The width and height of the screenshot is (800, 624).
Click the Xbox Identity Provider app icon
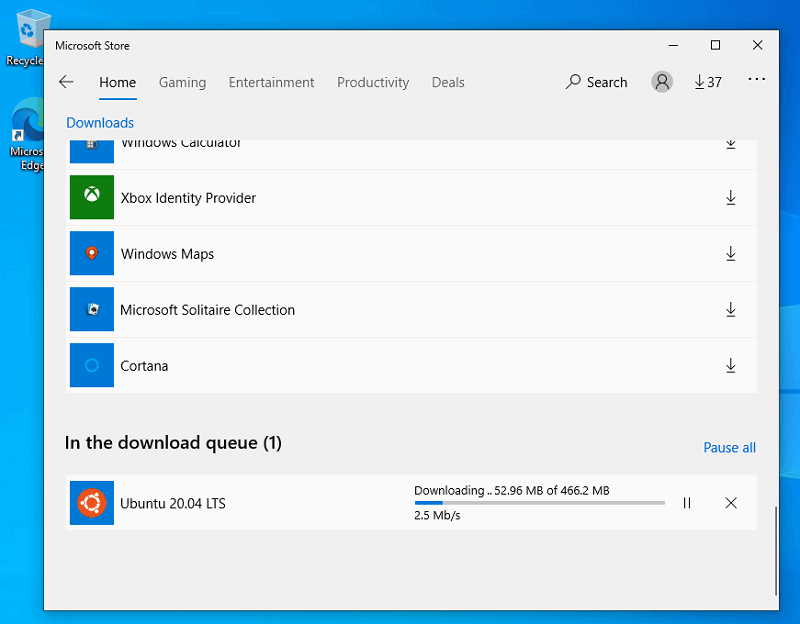pos(92,197)
